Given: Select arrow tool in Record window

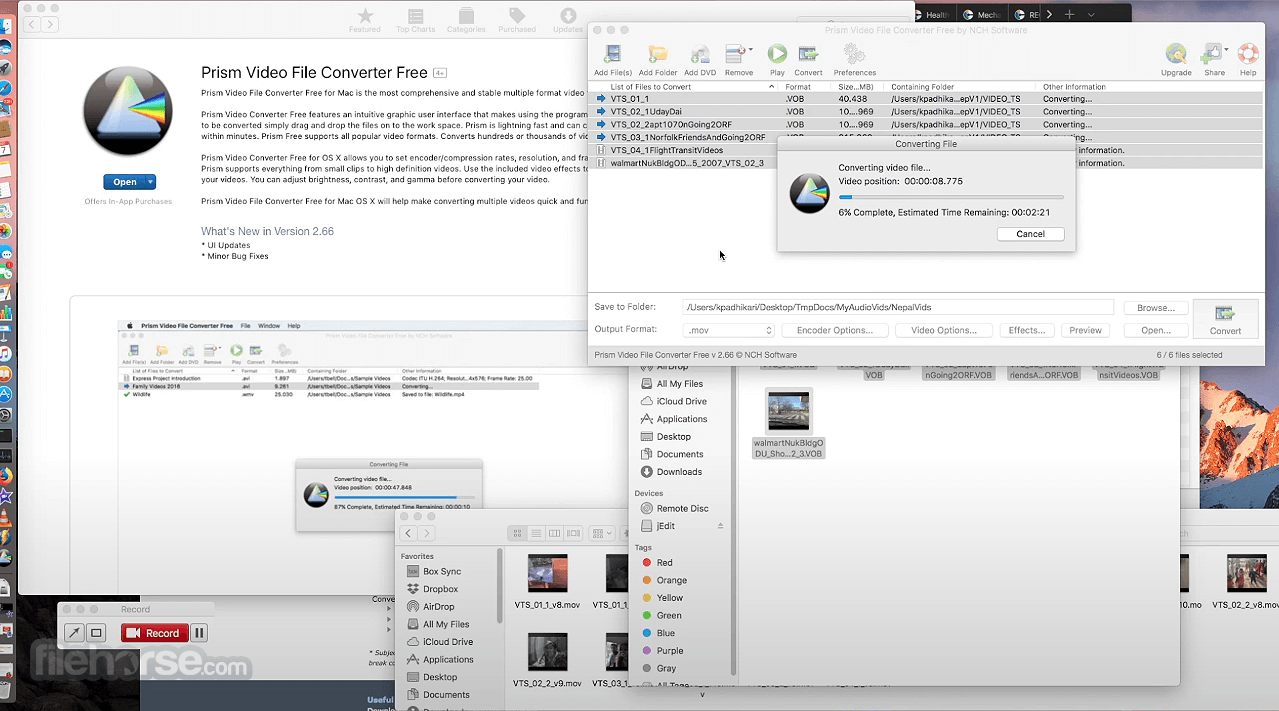Looking at the screenshot, I should pyautogui.click(x=74, y=633).
